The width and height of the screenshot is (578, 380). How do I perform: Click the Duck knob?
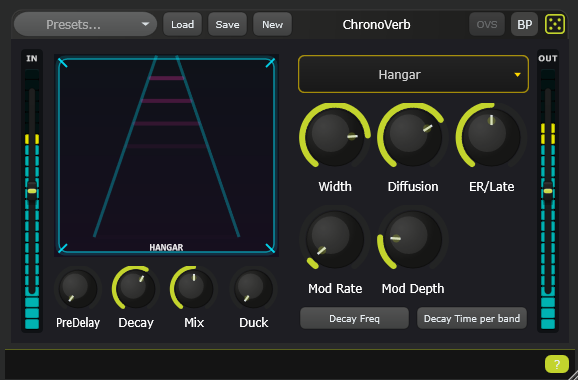pos(253,289)
